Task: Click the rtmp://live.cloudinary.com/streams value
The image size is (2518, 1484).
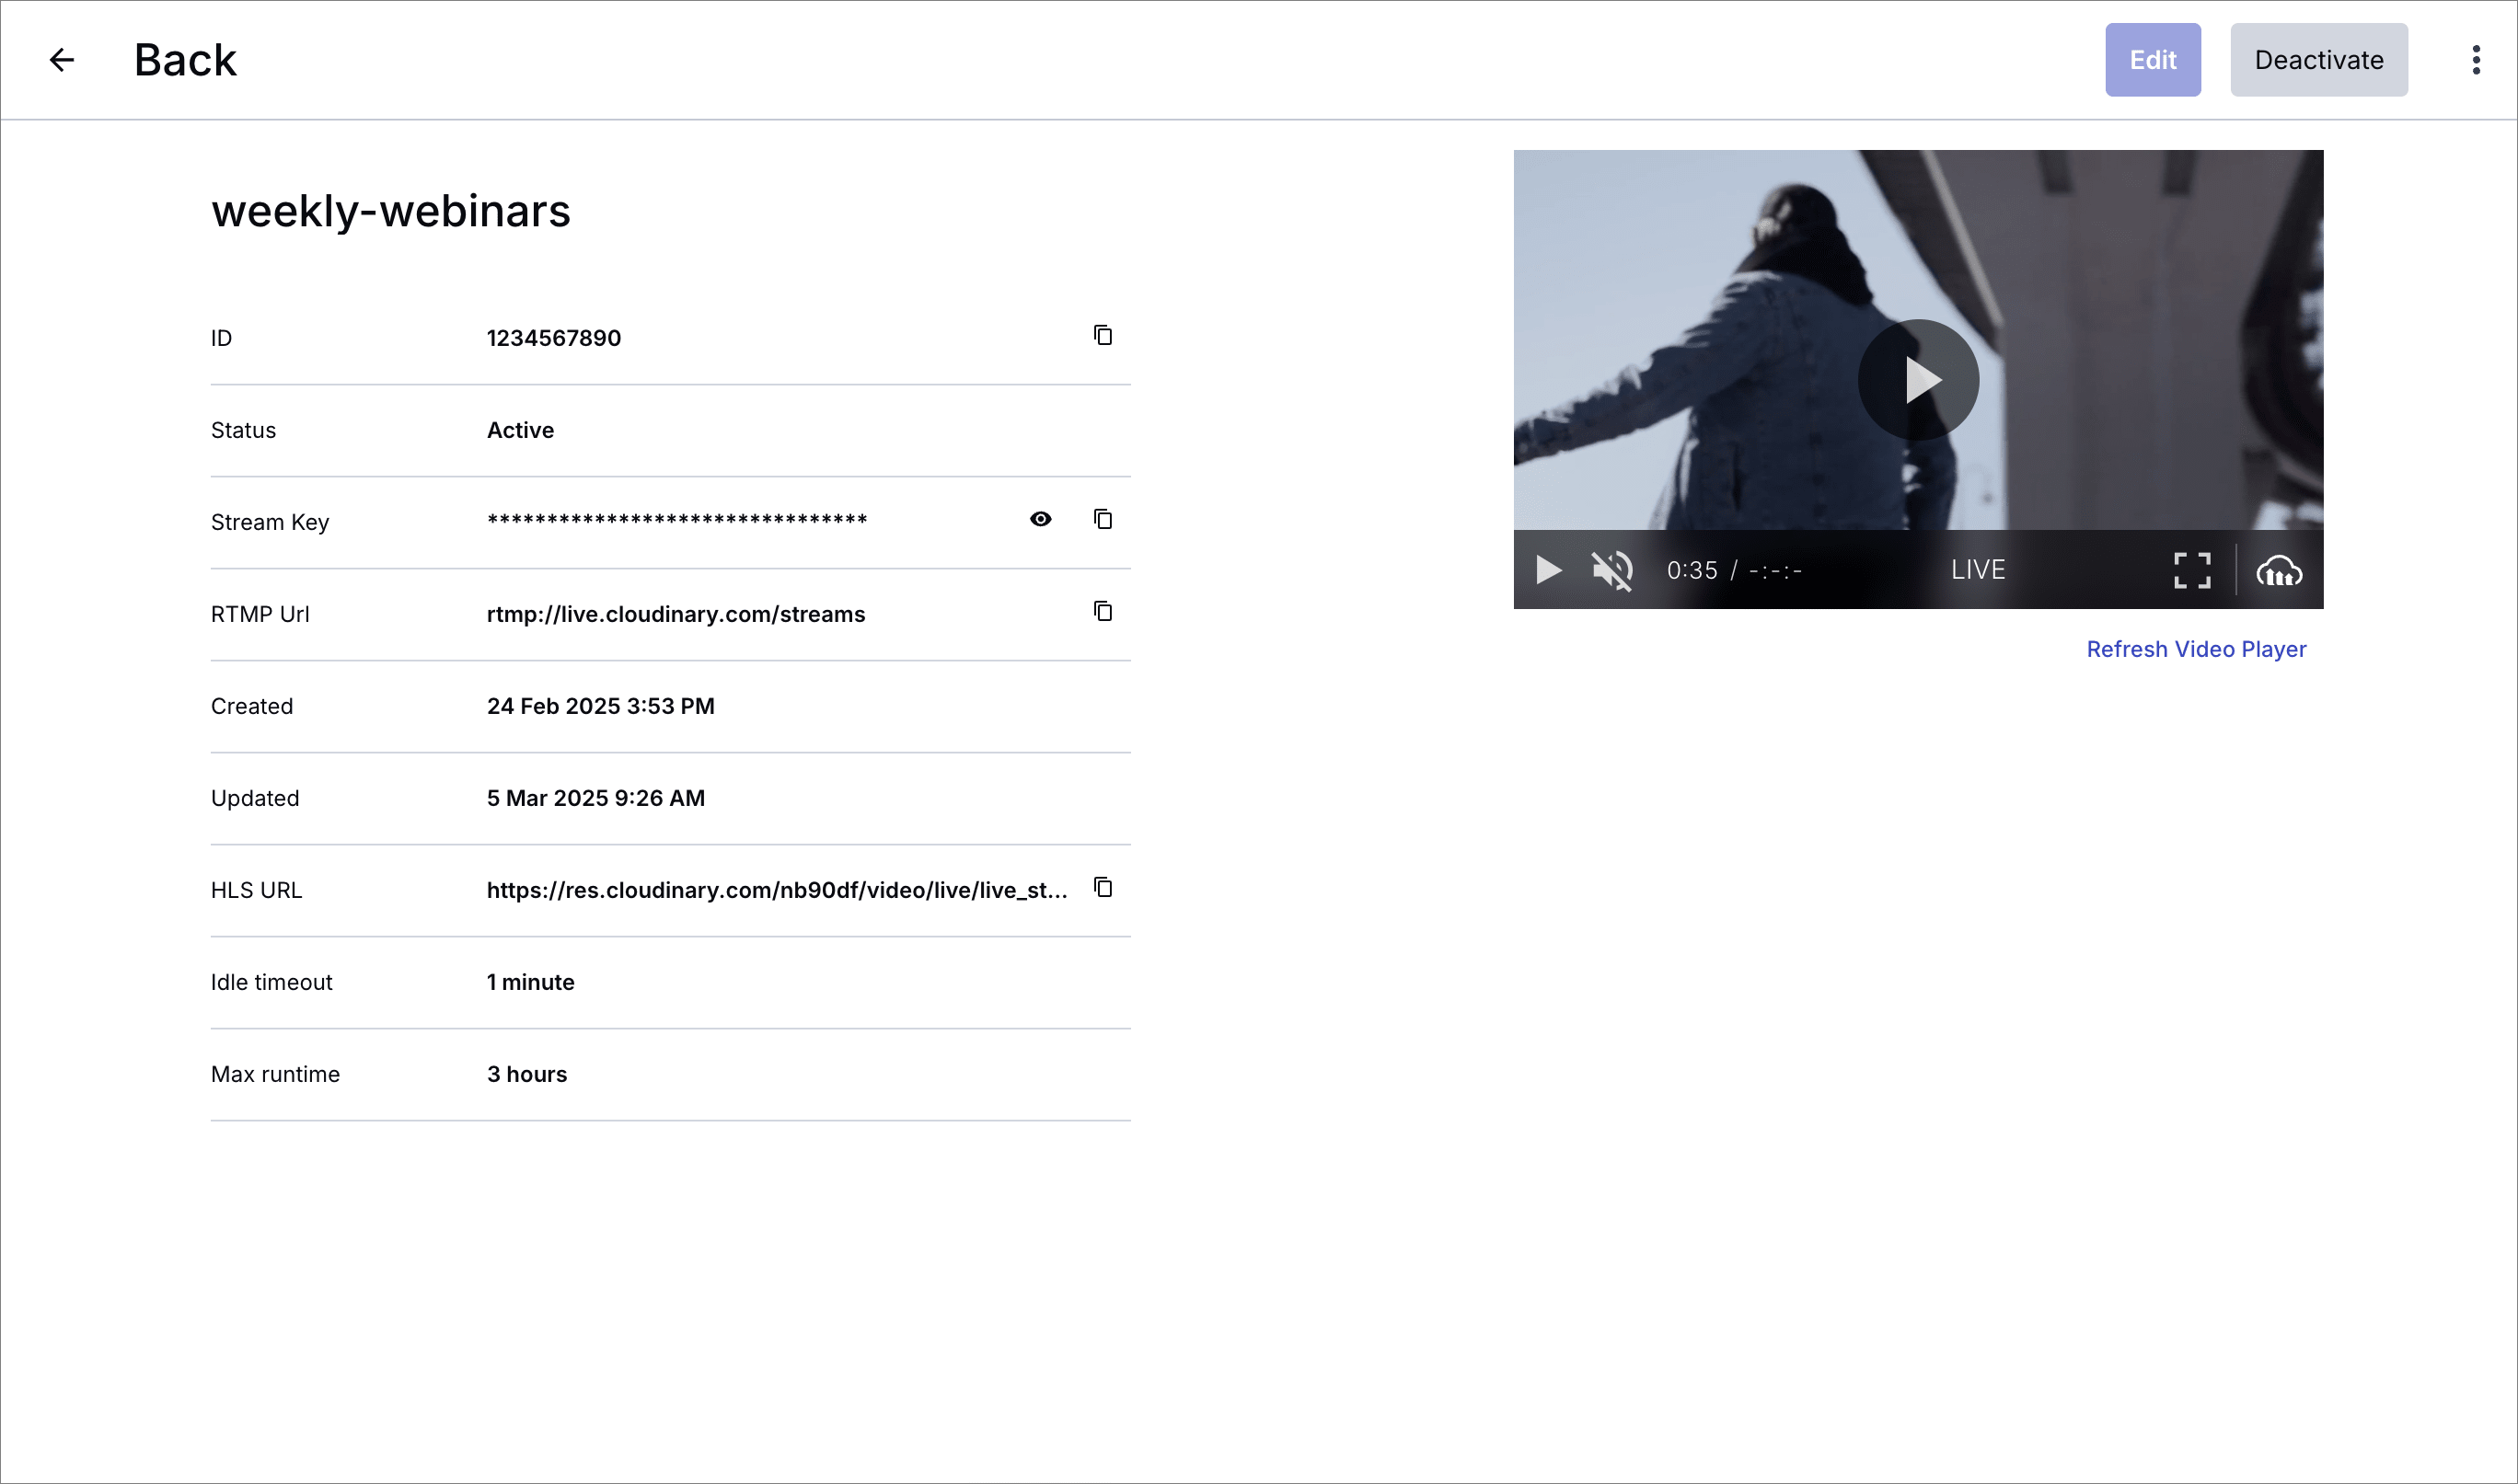Action: [676, 614]
